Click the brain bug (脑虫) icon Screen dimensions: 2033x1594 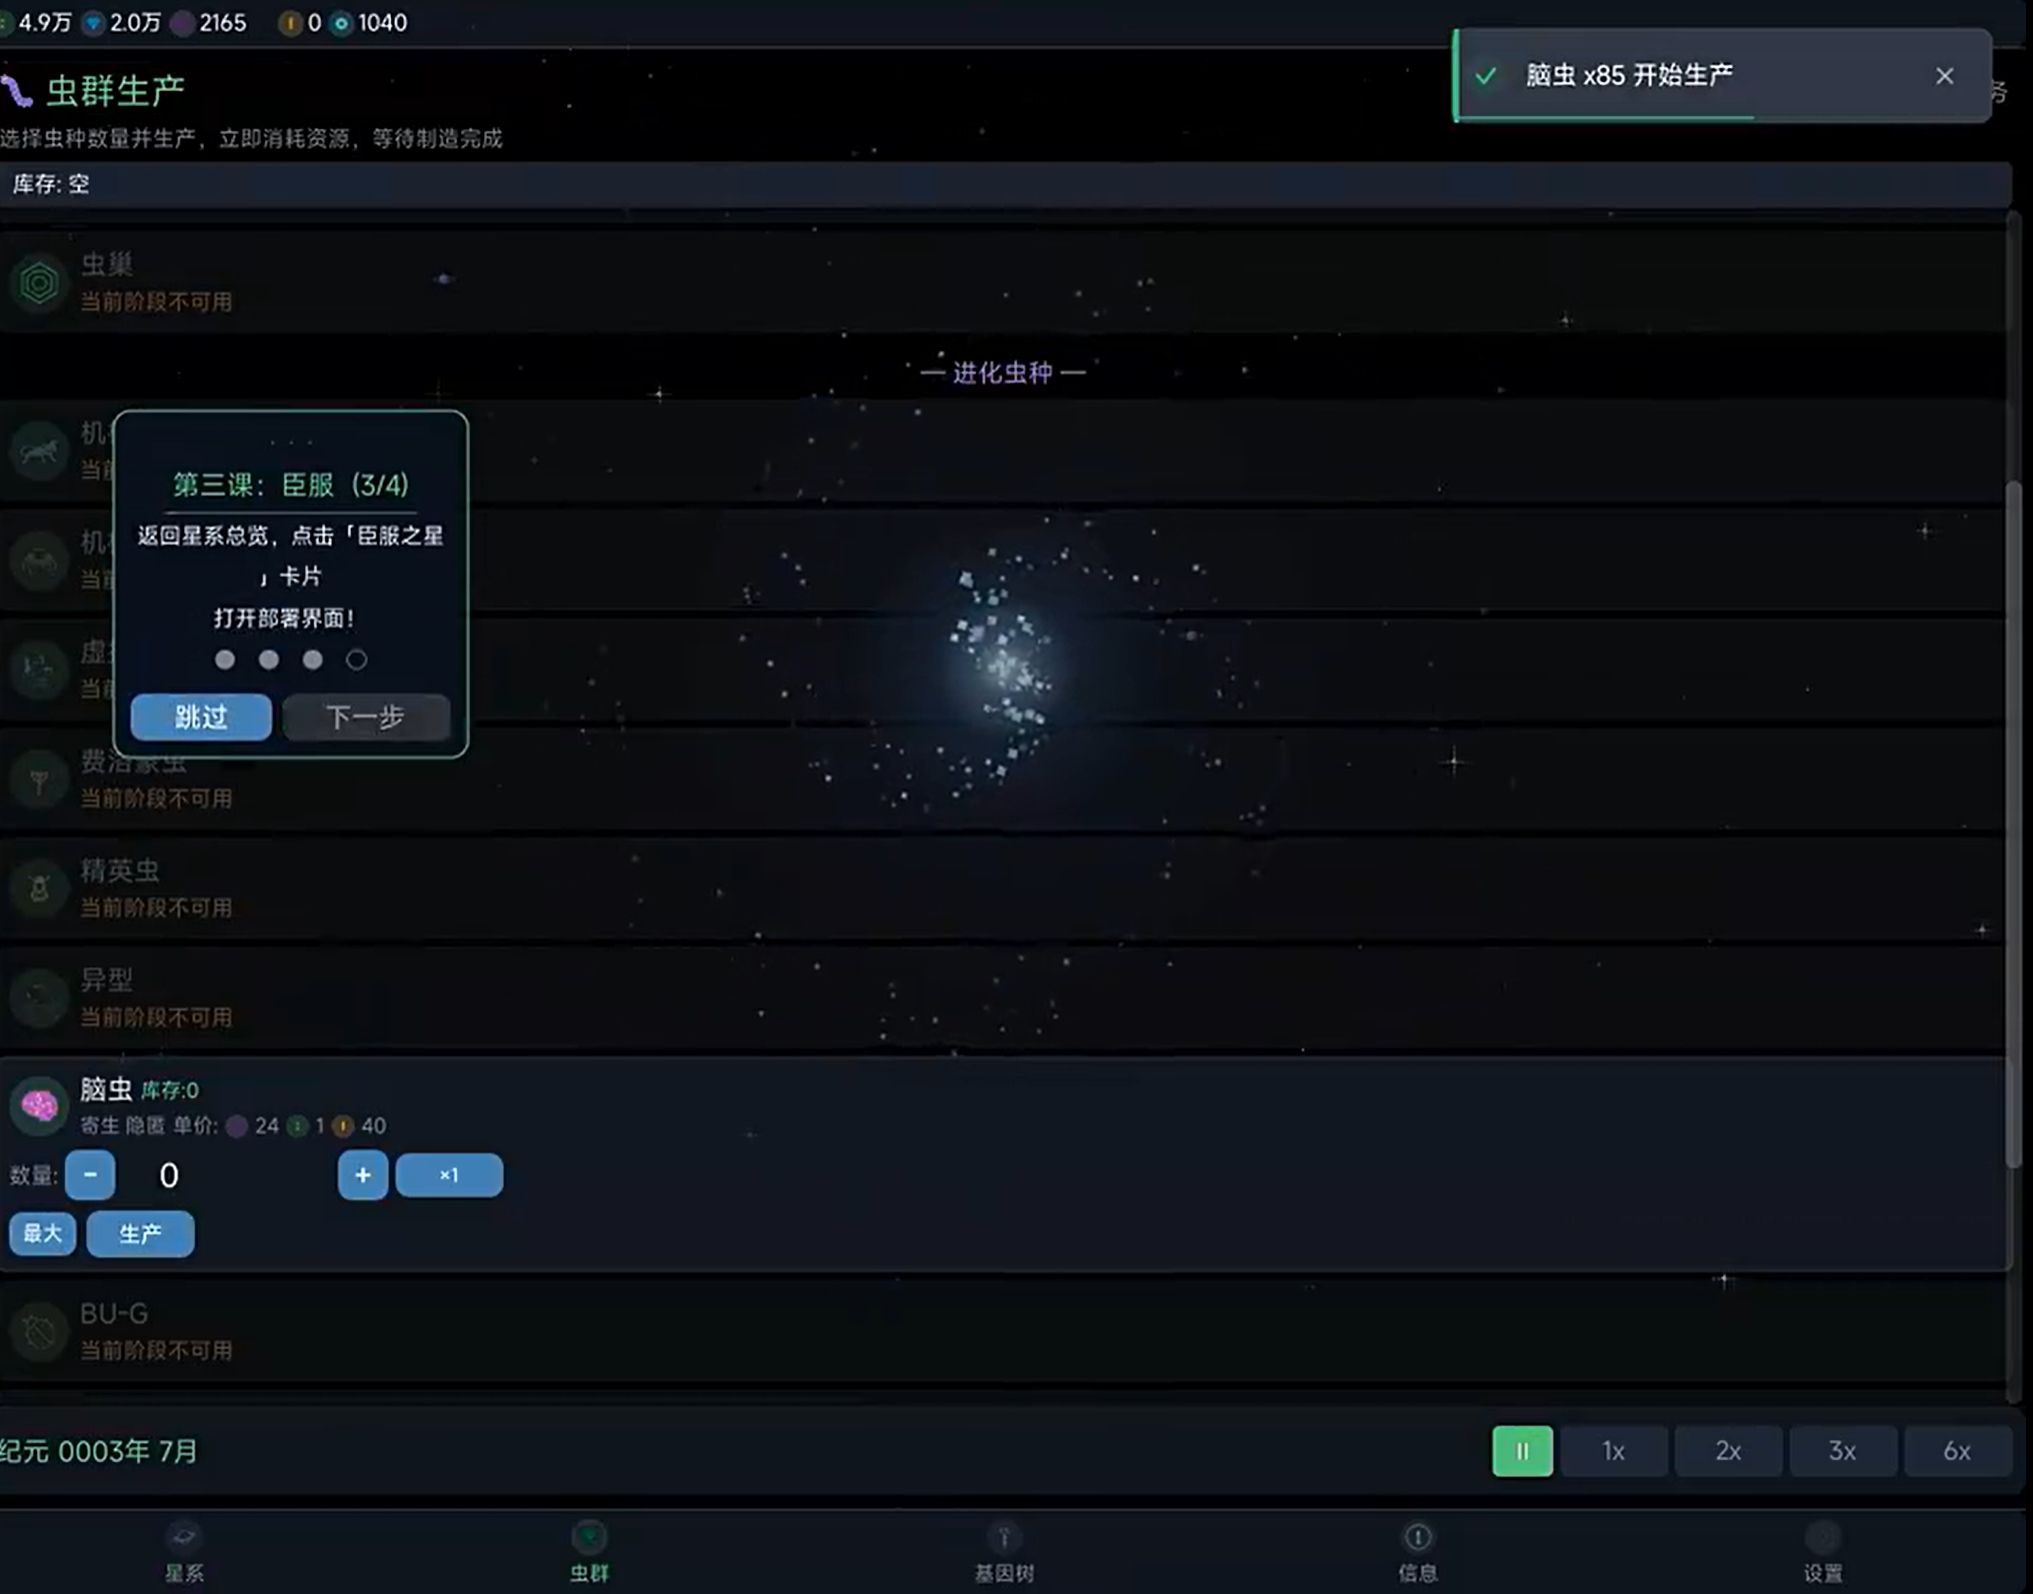point(39,1105)
